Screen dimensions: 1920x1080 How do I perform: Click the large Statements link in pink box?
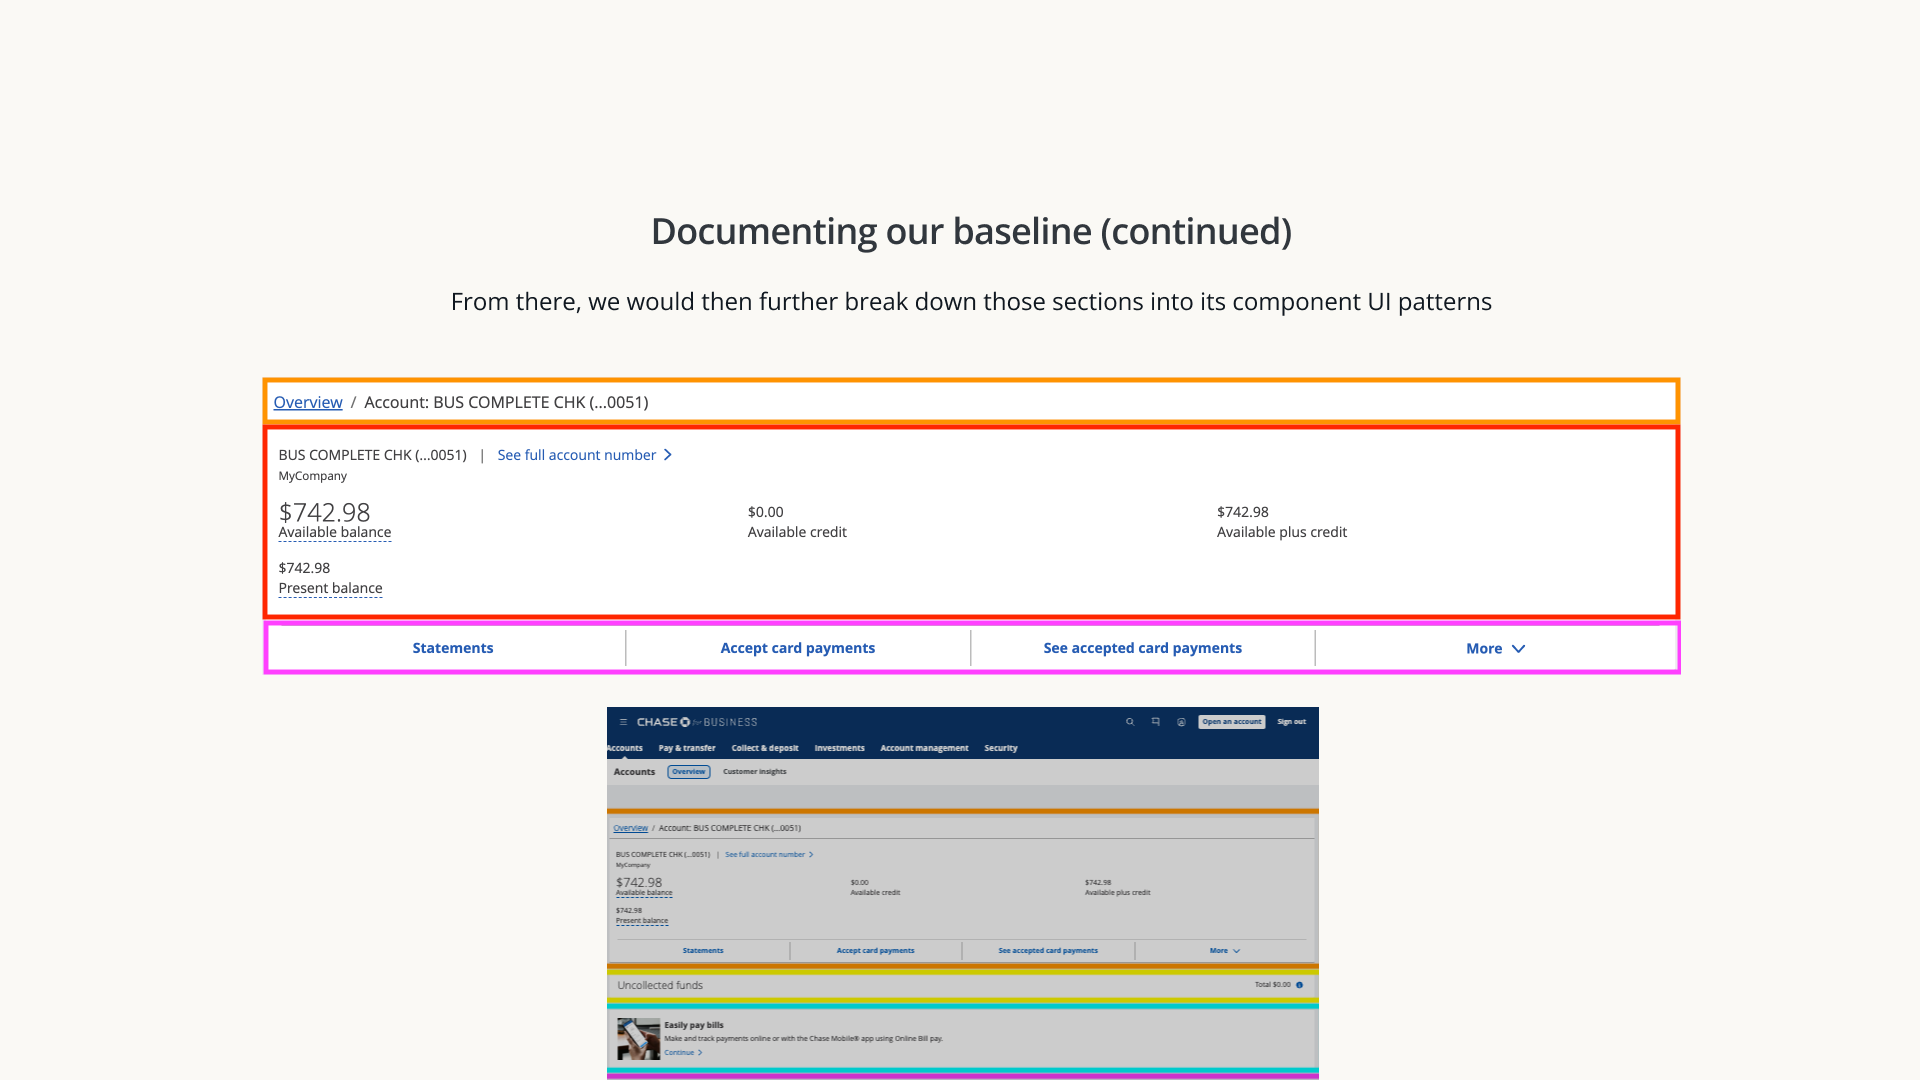452,648
